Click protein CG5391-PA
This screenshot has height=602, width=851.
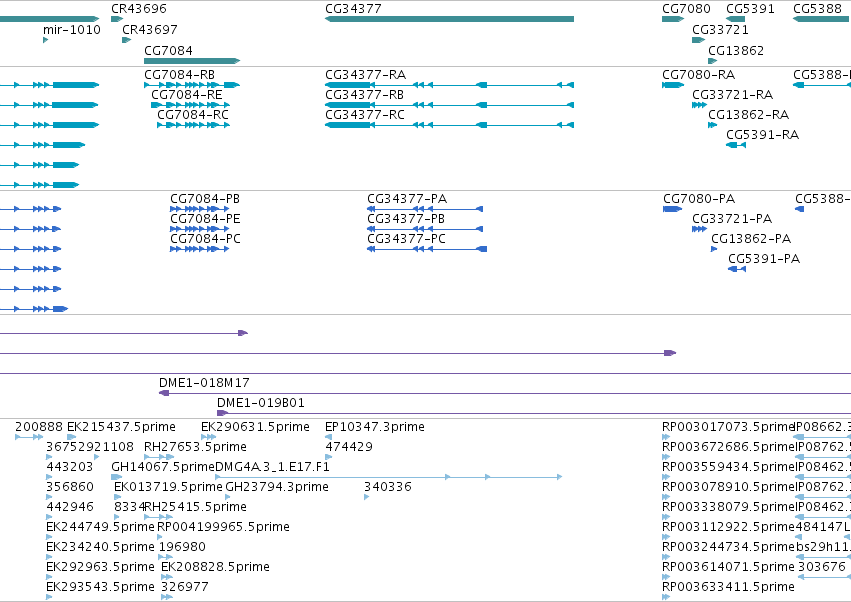[737, 269]
